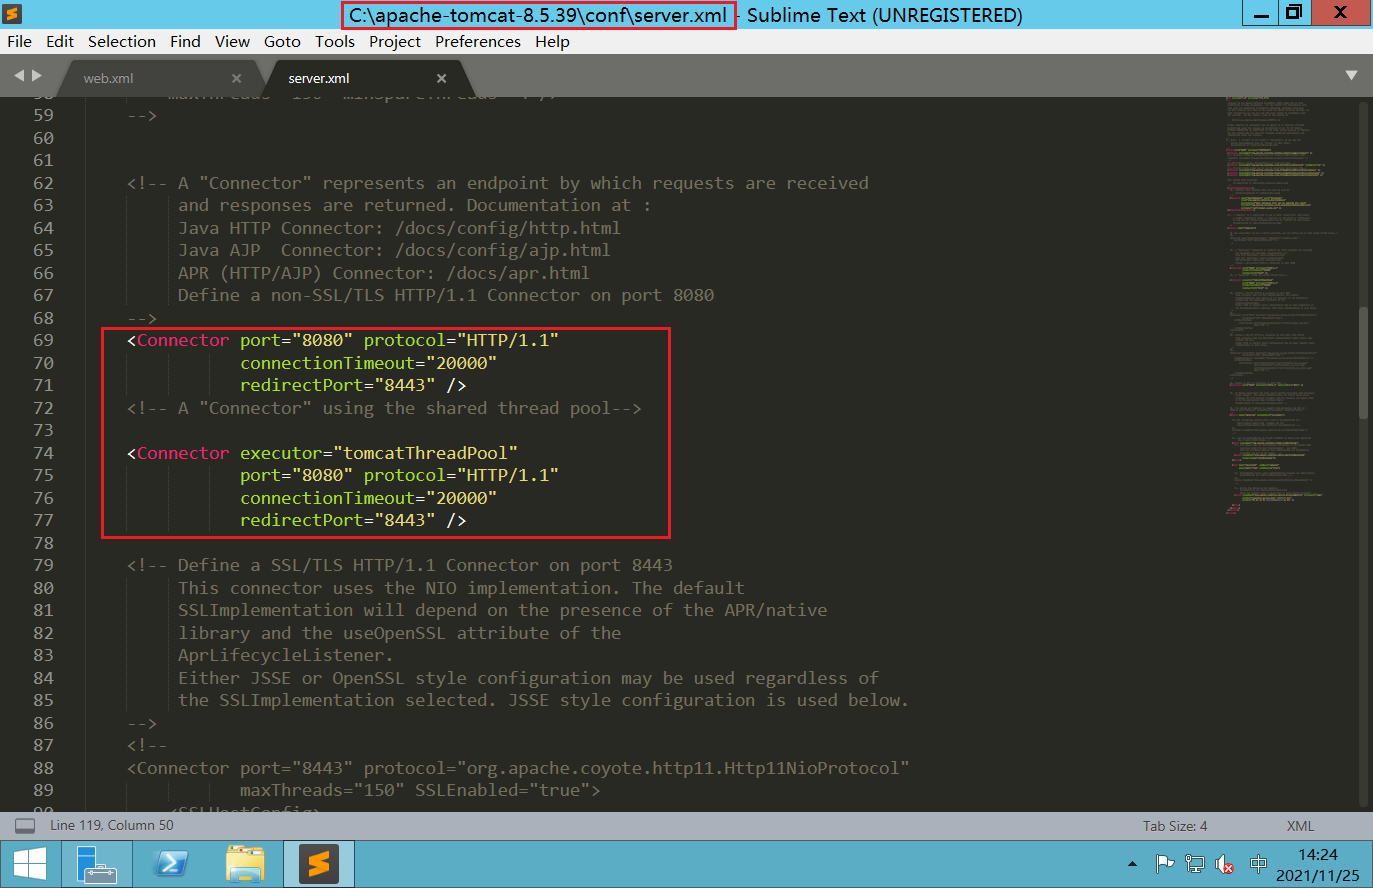This screenshot has width=1373, height=888.
Task: Click the Chinese input method indicator
Action: [x=1258, y=864]
